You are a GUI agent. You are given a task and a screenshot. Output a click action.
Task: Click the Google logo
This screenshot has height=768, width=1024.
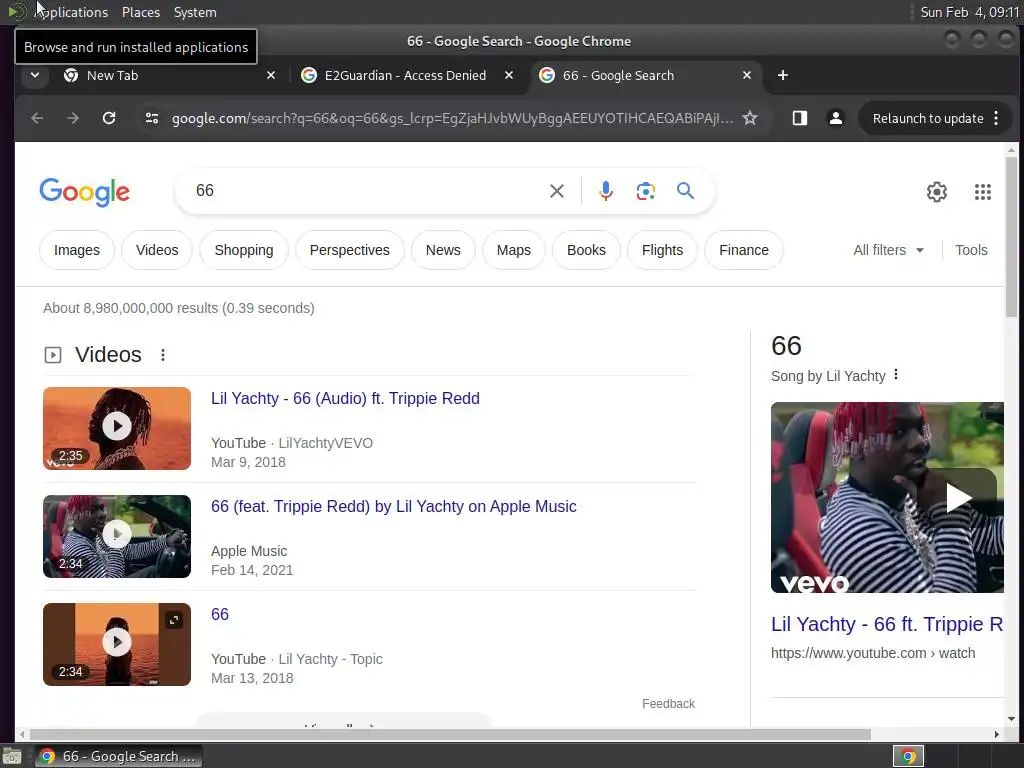coord(84,192)
